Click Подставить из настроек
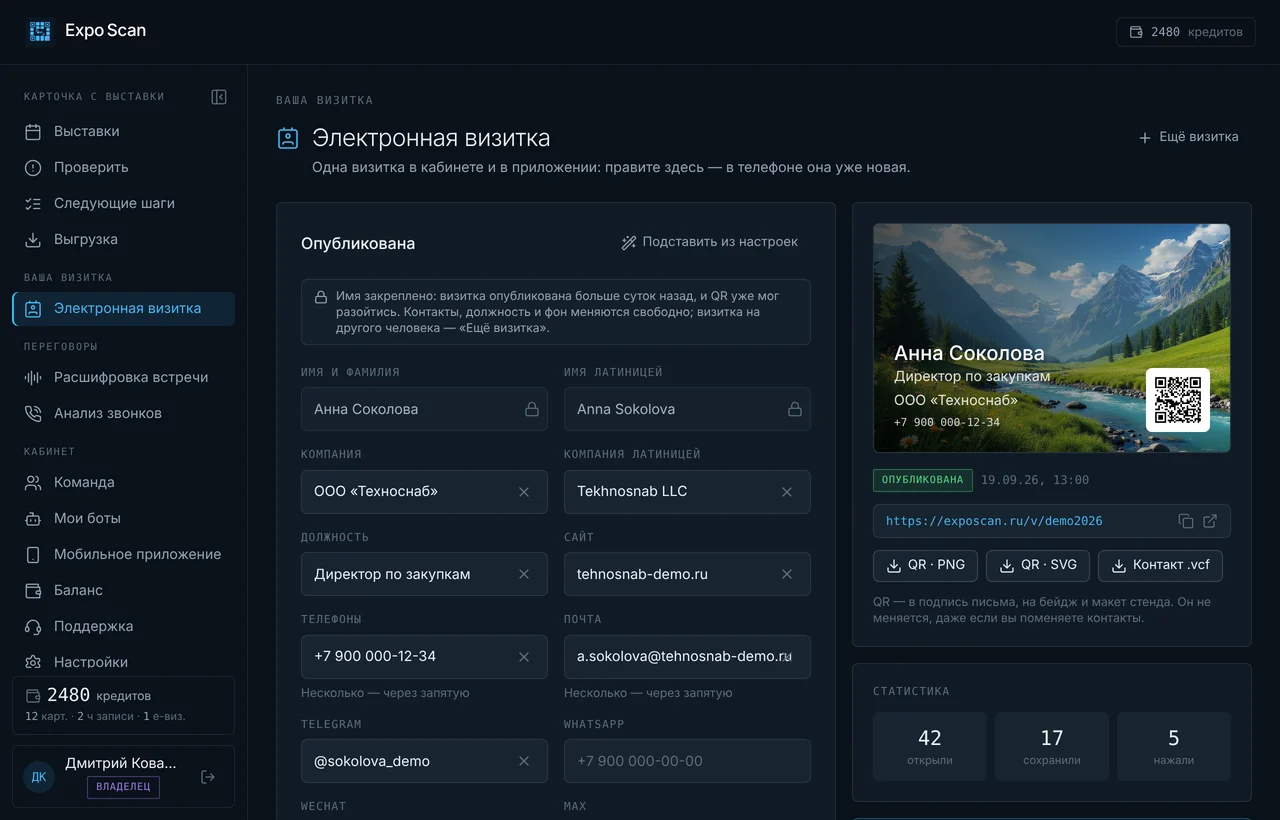This screenshot has width=1280, height=820. pyautogui.click(x=710, y=242)
